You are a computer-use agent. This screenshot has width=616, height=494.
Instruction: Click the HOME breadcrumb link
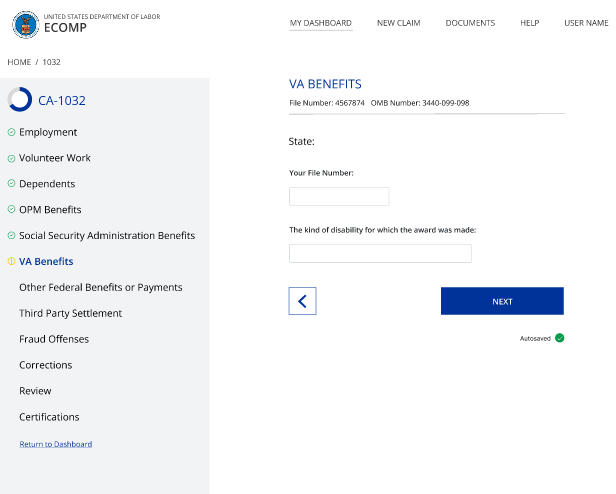point(19,62)
